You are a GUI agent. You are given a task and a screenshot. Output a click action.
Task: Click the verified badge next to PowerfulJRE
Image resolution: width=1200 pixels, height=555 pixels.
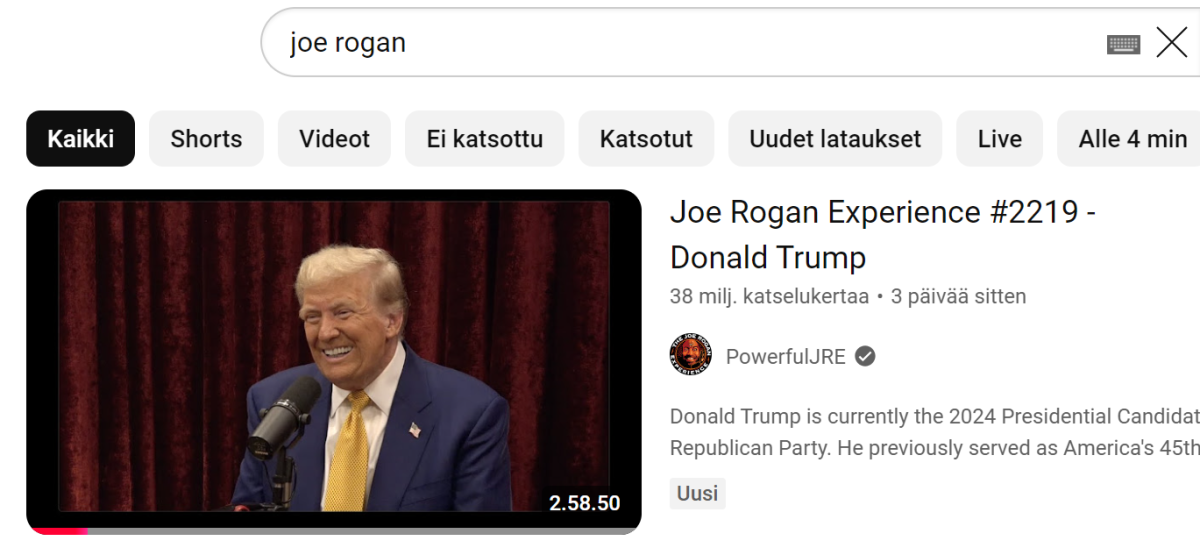(865, 356)
